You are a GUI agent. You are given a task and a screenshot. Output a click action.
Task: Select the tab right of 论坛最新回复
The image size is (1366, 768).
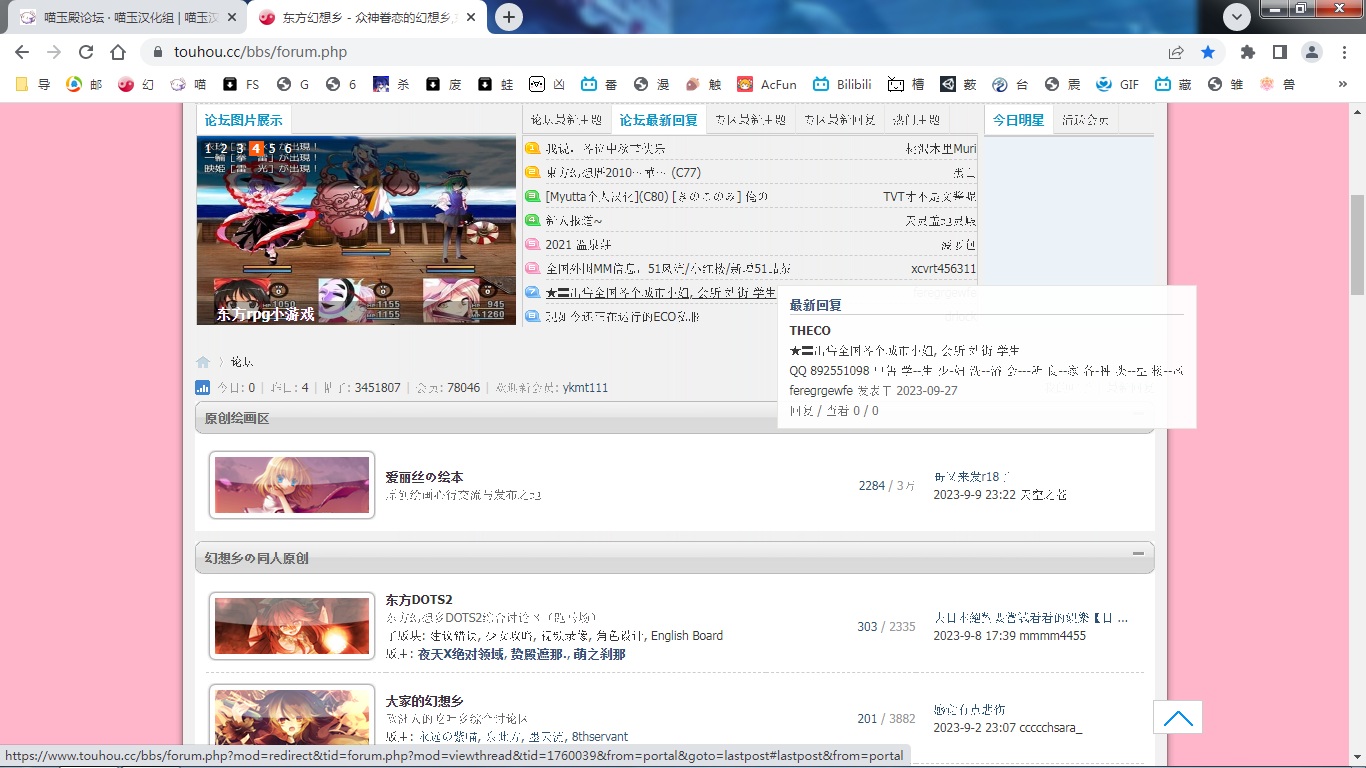pyautogui.click(x=751, y=120)
